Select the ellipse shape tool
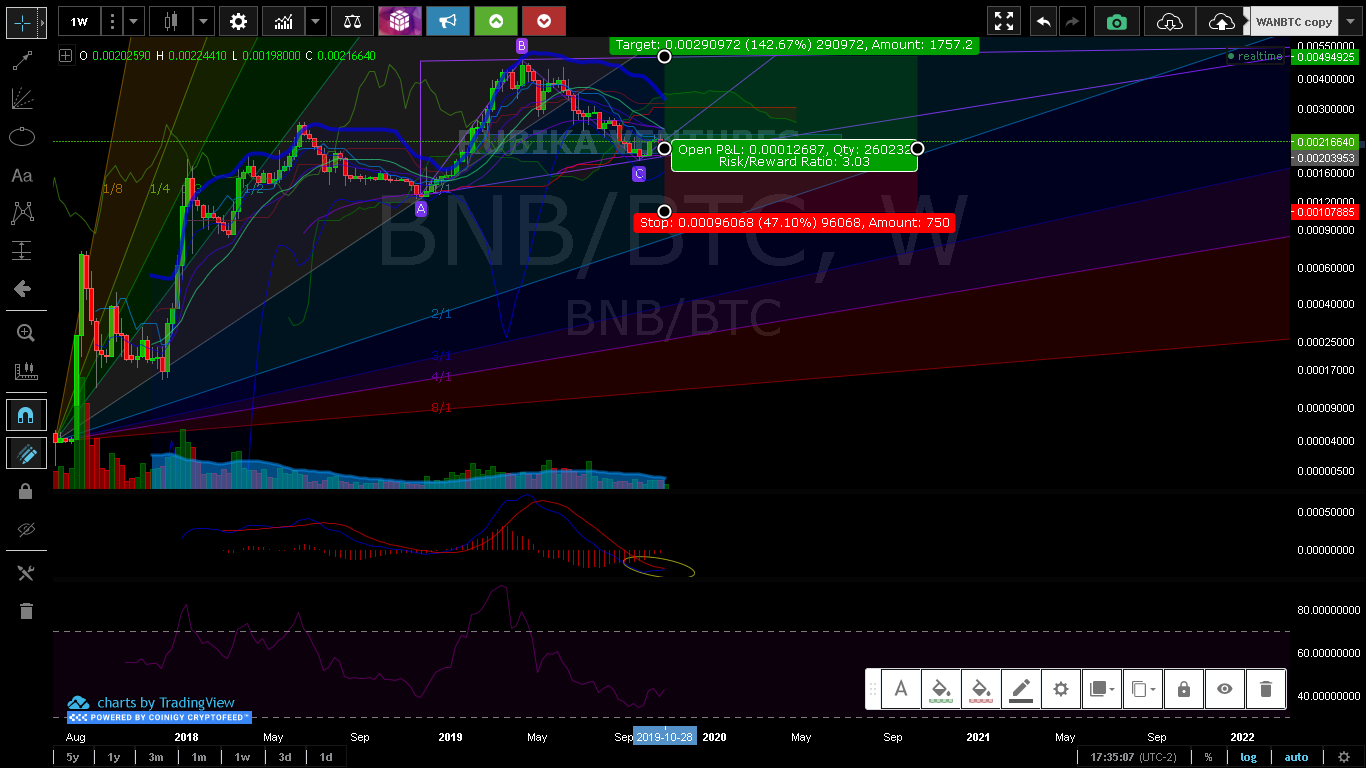 click(x=22, y=137)
